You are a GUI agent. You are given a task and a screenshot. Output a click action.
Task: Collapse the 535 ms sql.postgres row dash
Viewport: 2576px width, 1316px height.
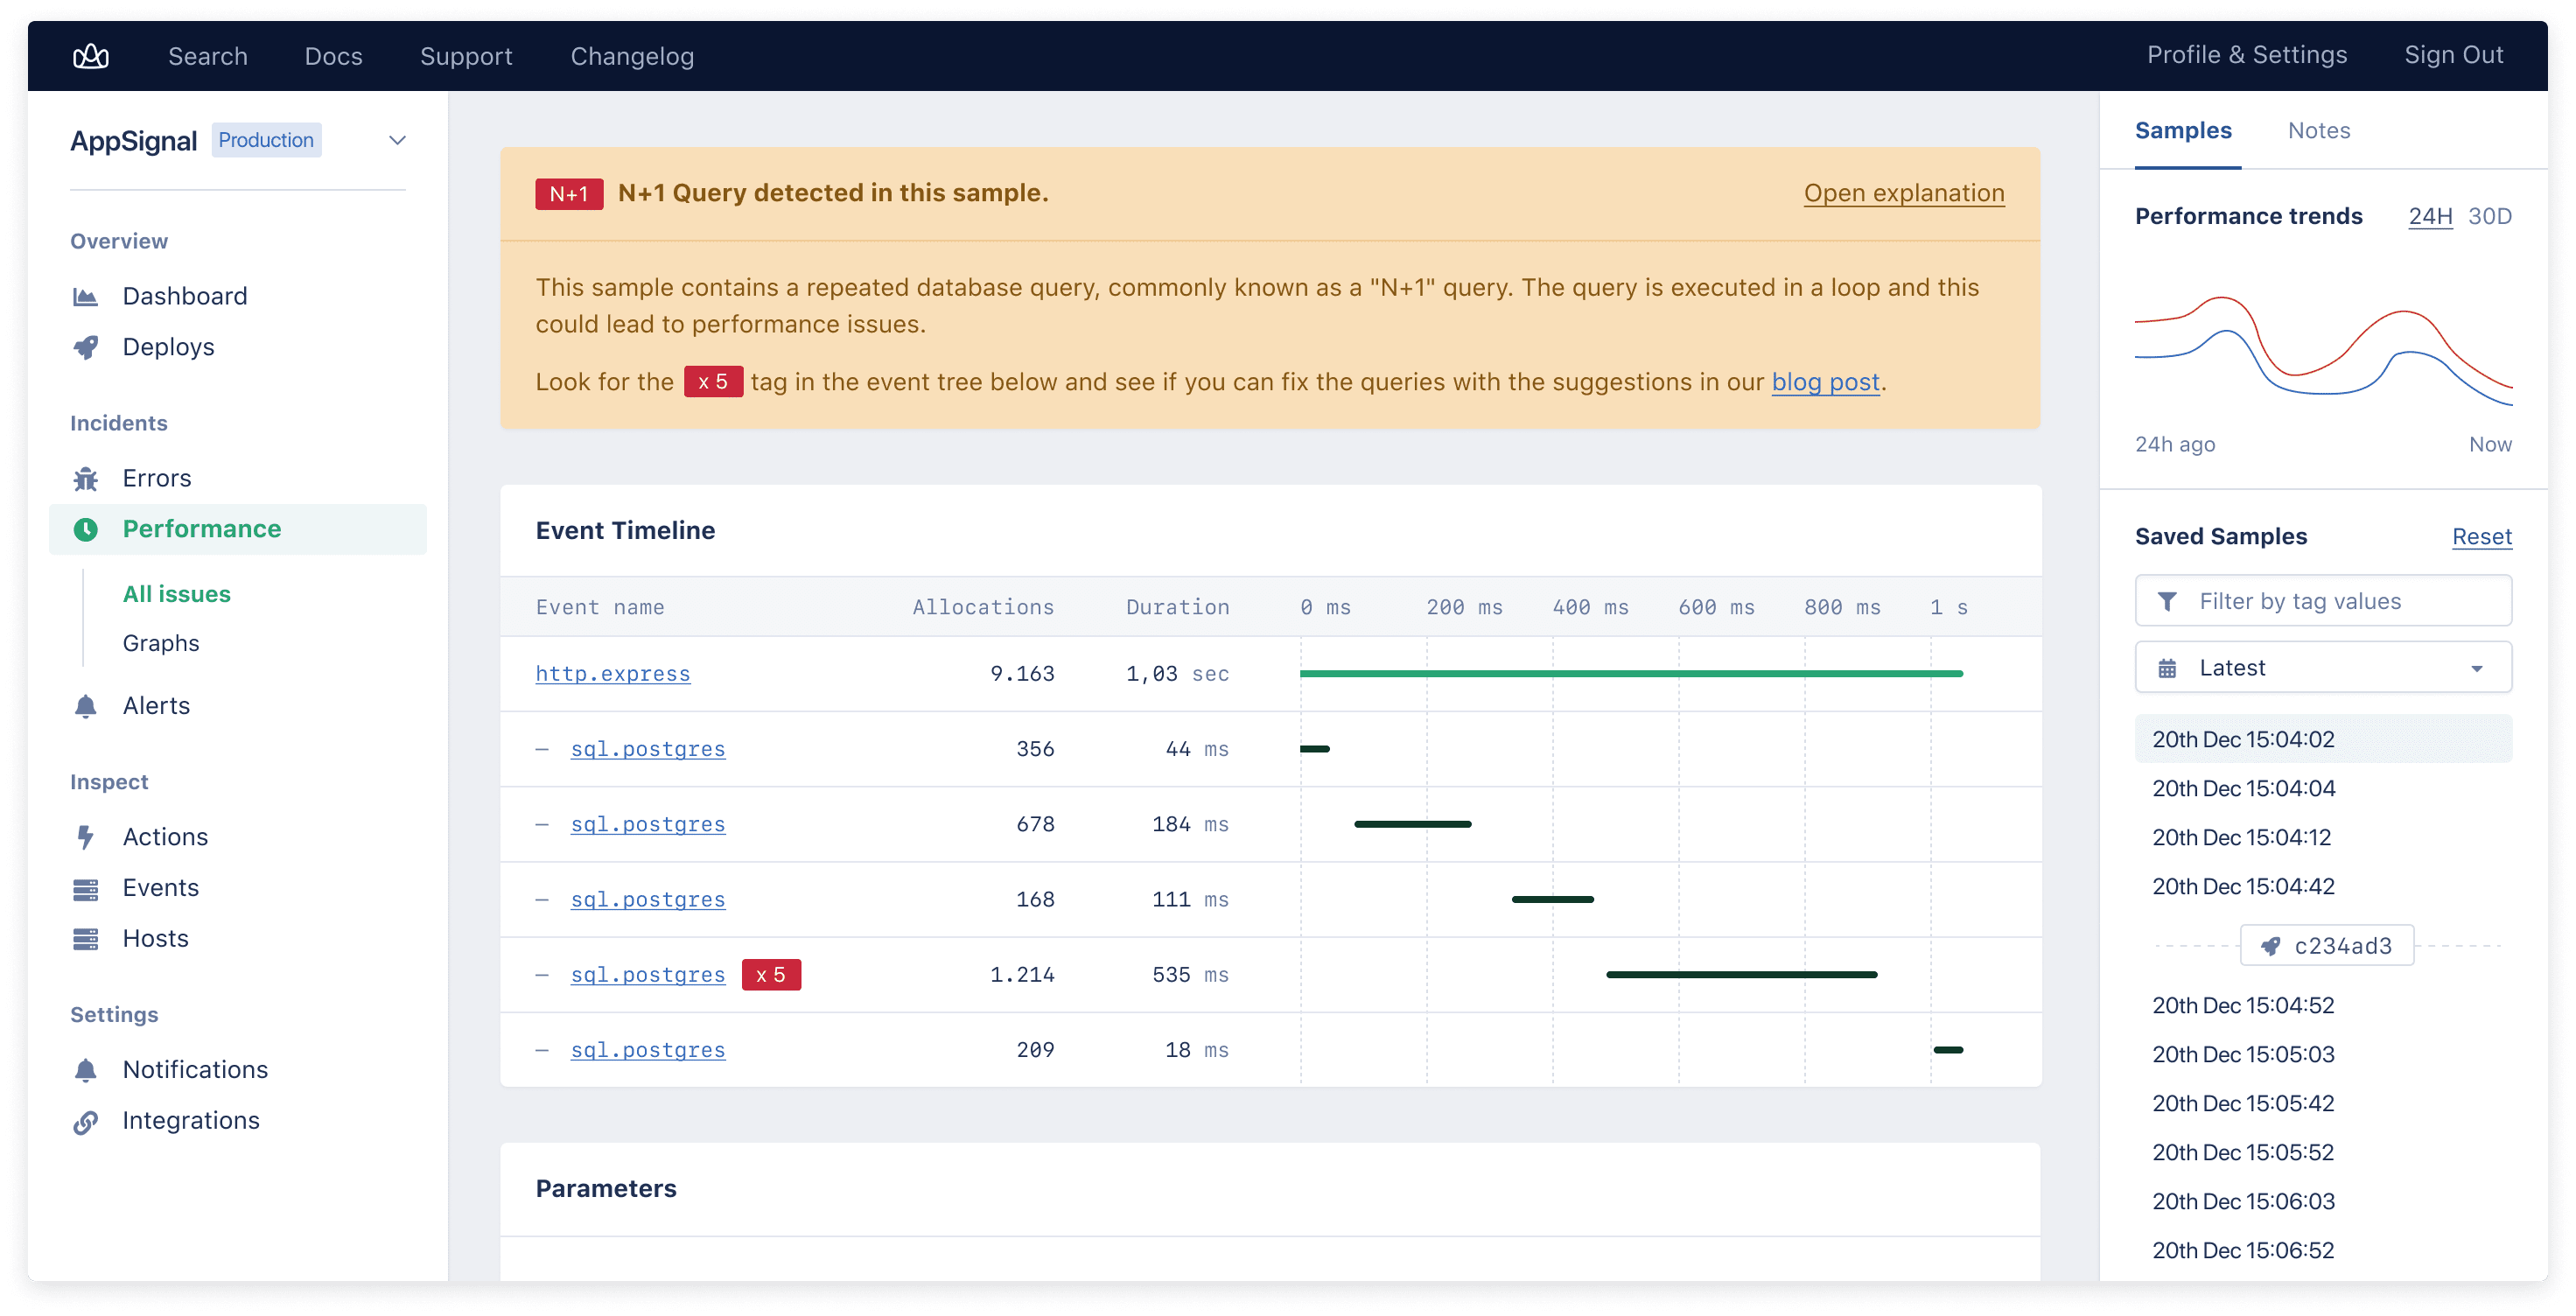tap(542, 975)
